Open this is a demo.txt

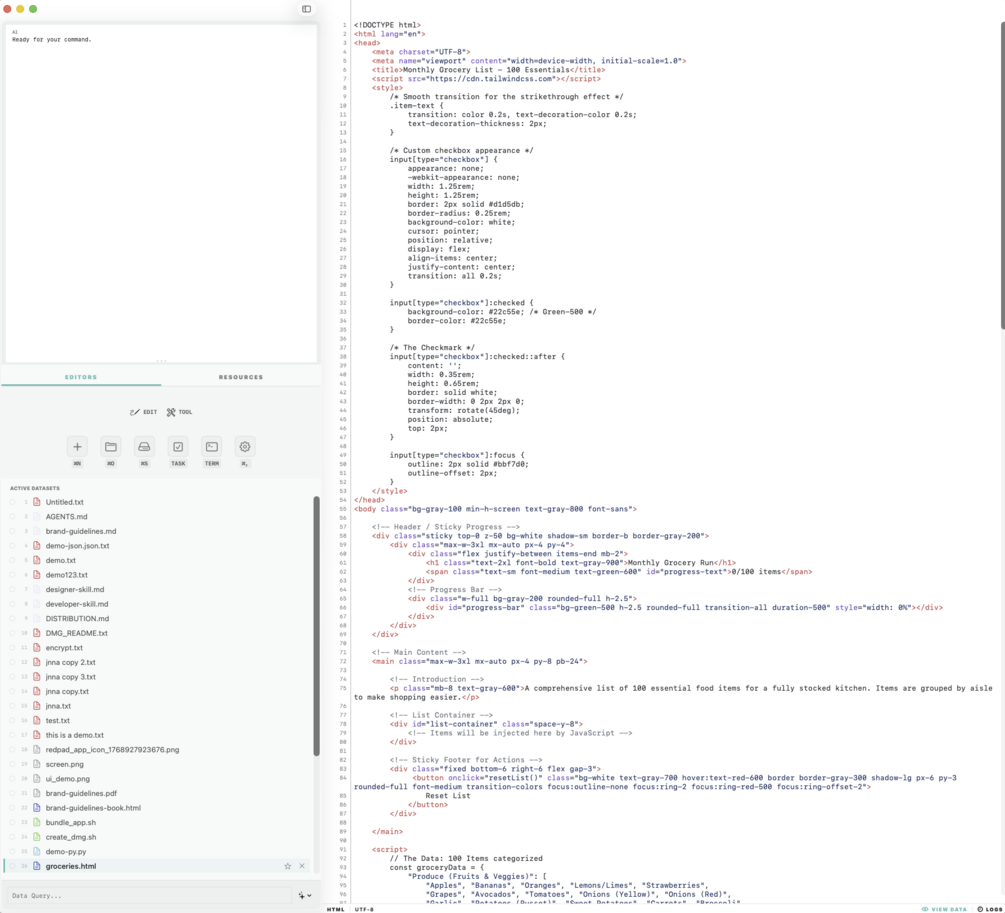(x=74, y=735)
